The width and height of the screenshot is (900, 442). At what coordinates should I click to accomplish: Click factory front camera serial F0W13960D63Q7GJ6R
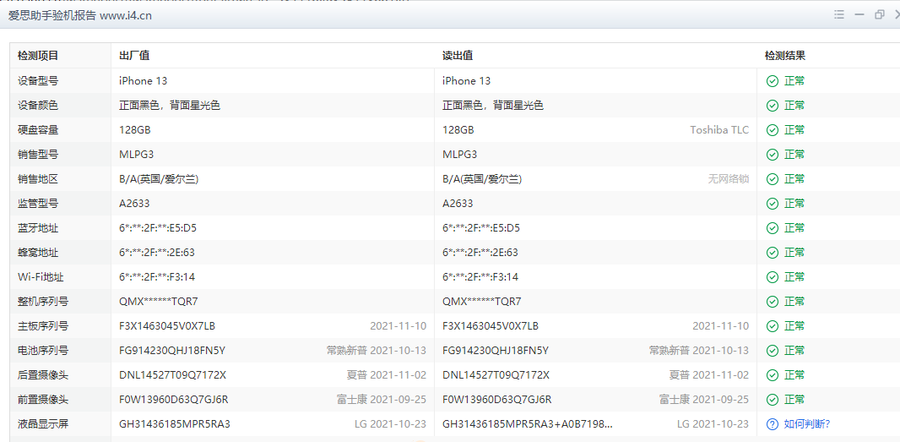click(173, 400)
